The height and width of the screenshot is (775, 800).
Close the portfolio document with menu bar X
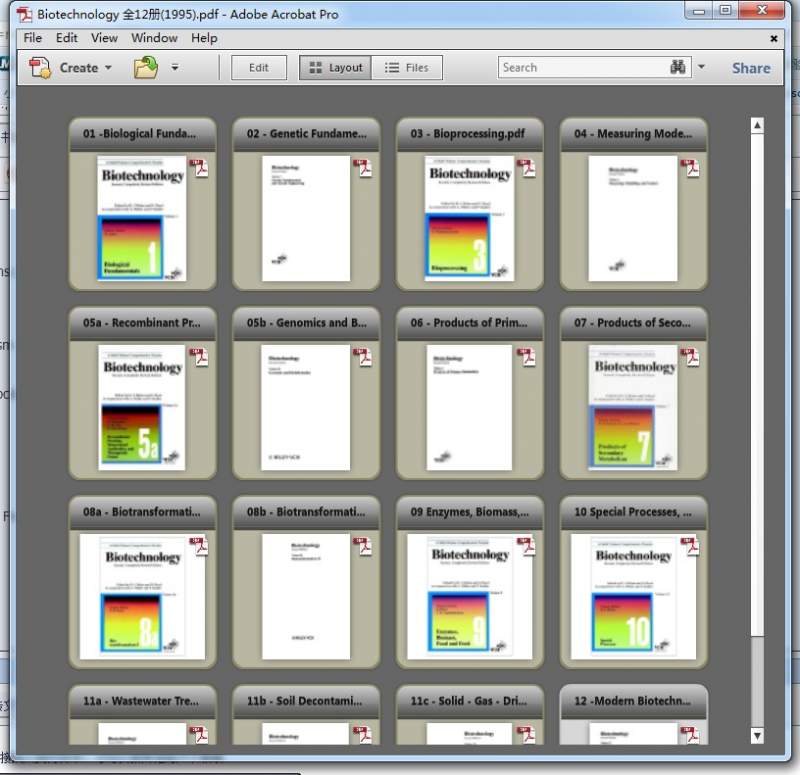point(773,38)
